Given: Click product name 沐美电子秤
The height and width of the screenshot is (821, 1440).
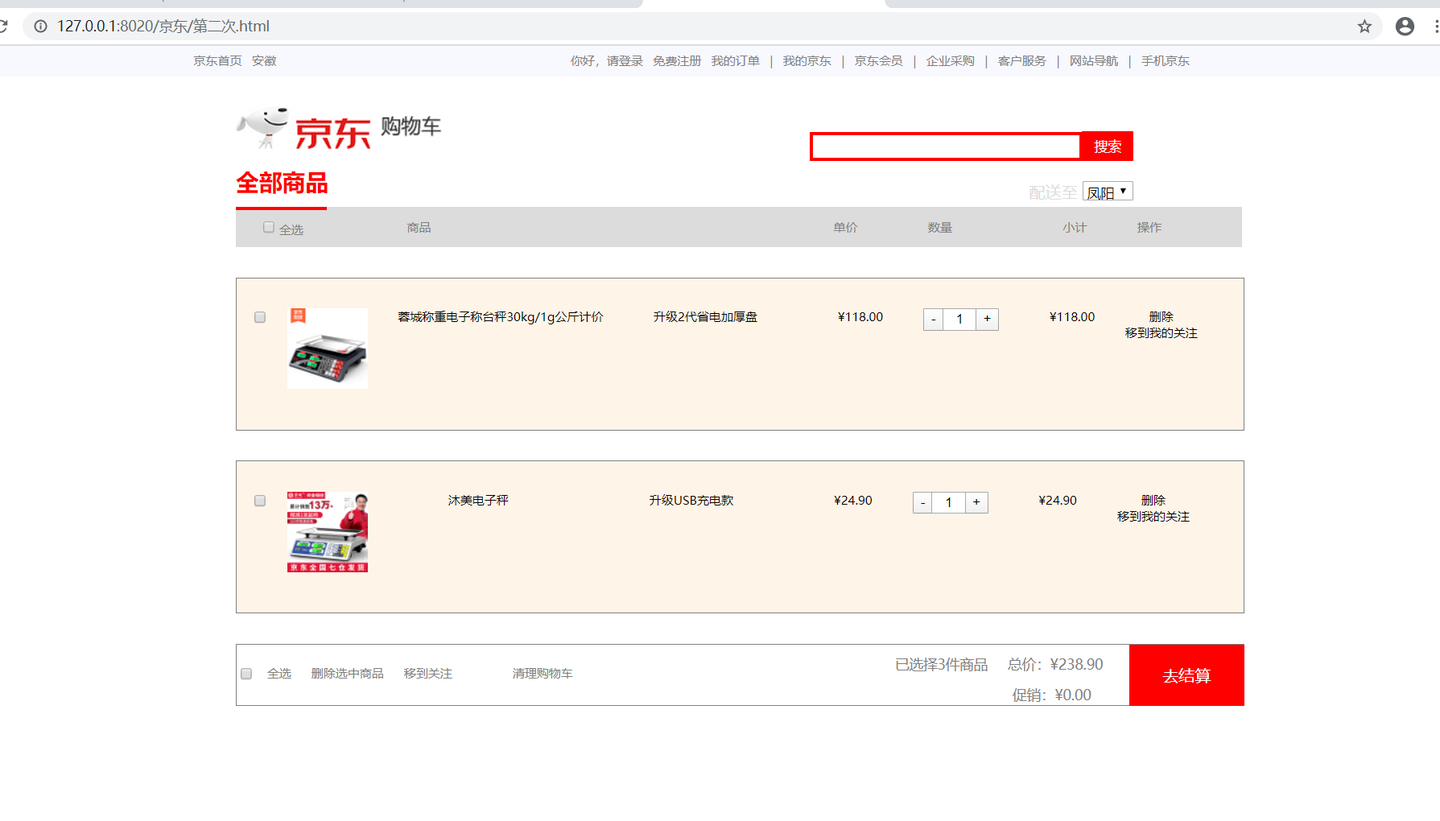Looking at the screenshot, I should pos(478,500).
